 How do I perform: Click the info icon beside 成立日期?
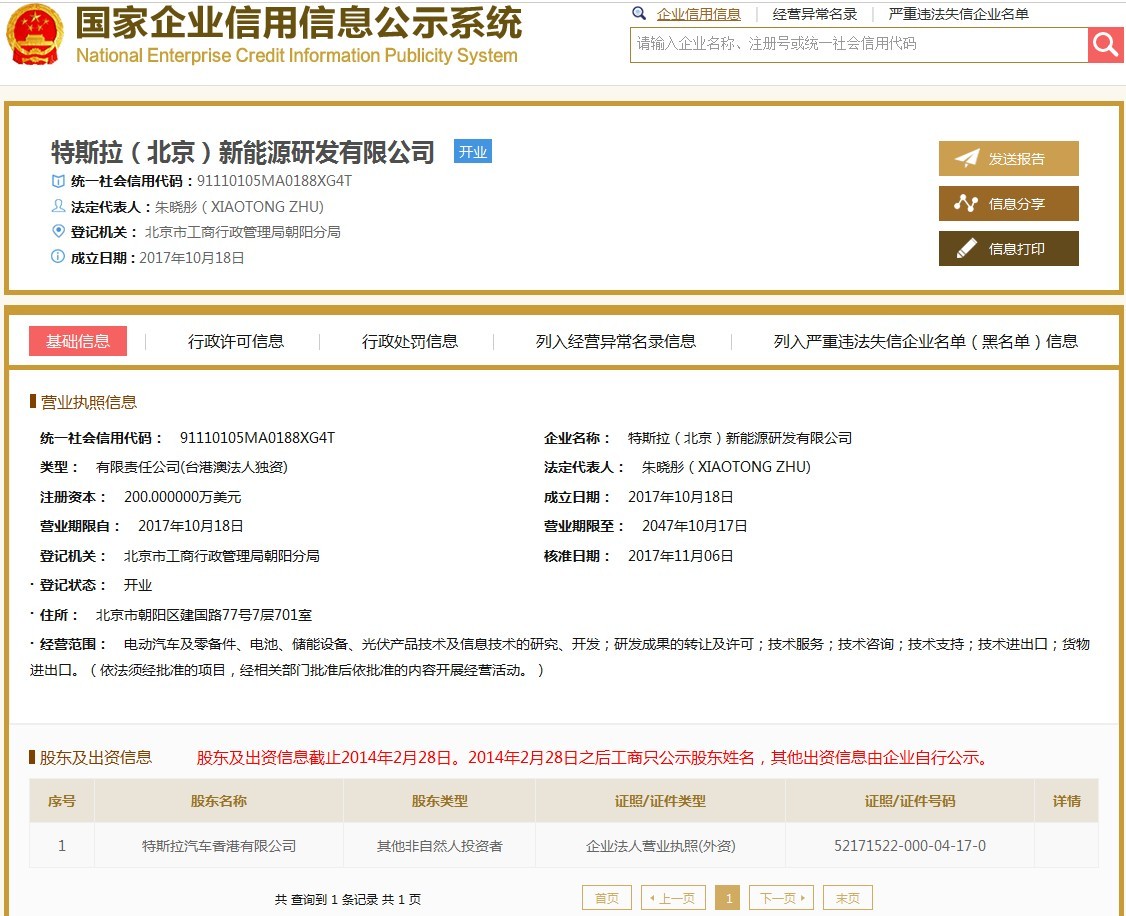[x=58, y=256]
